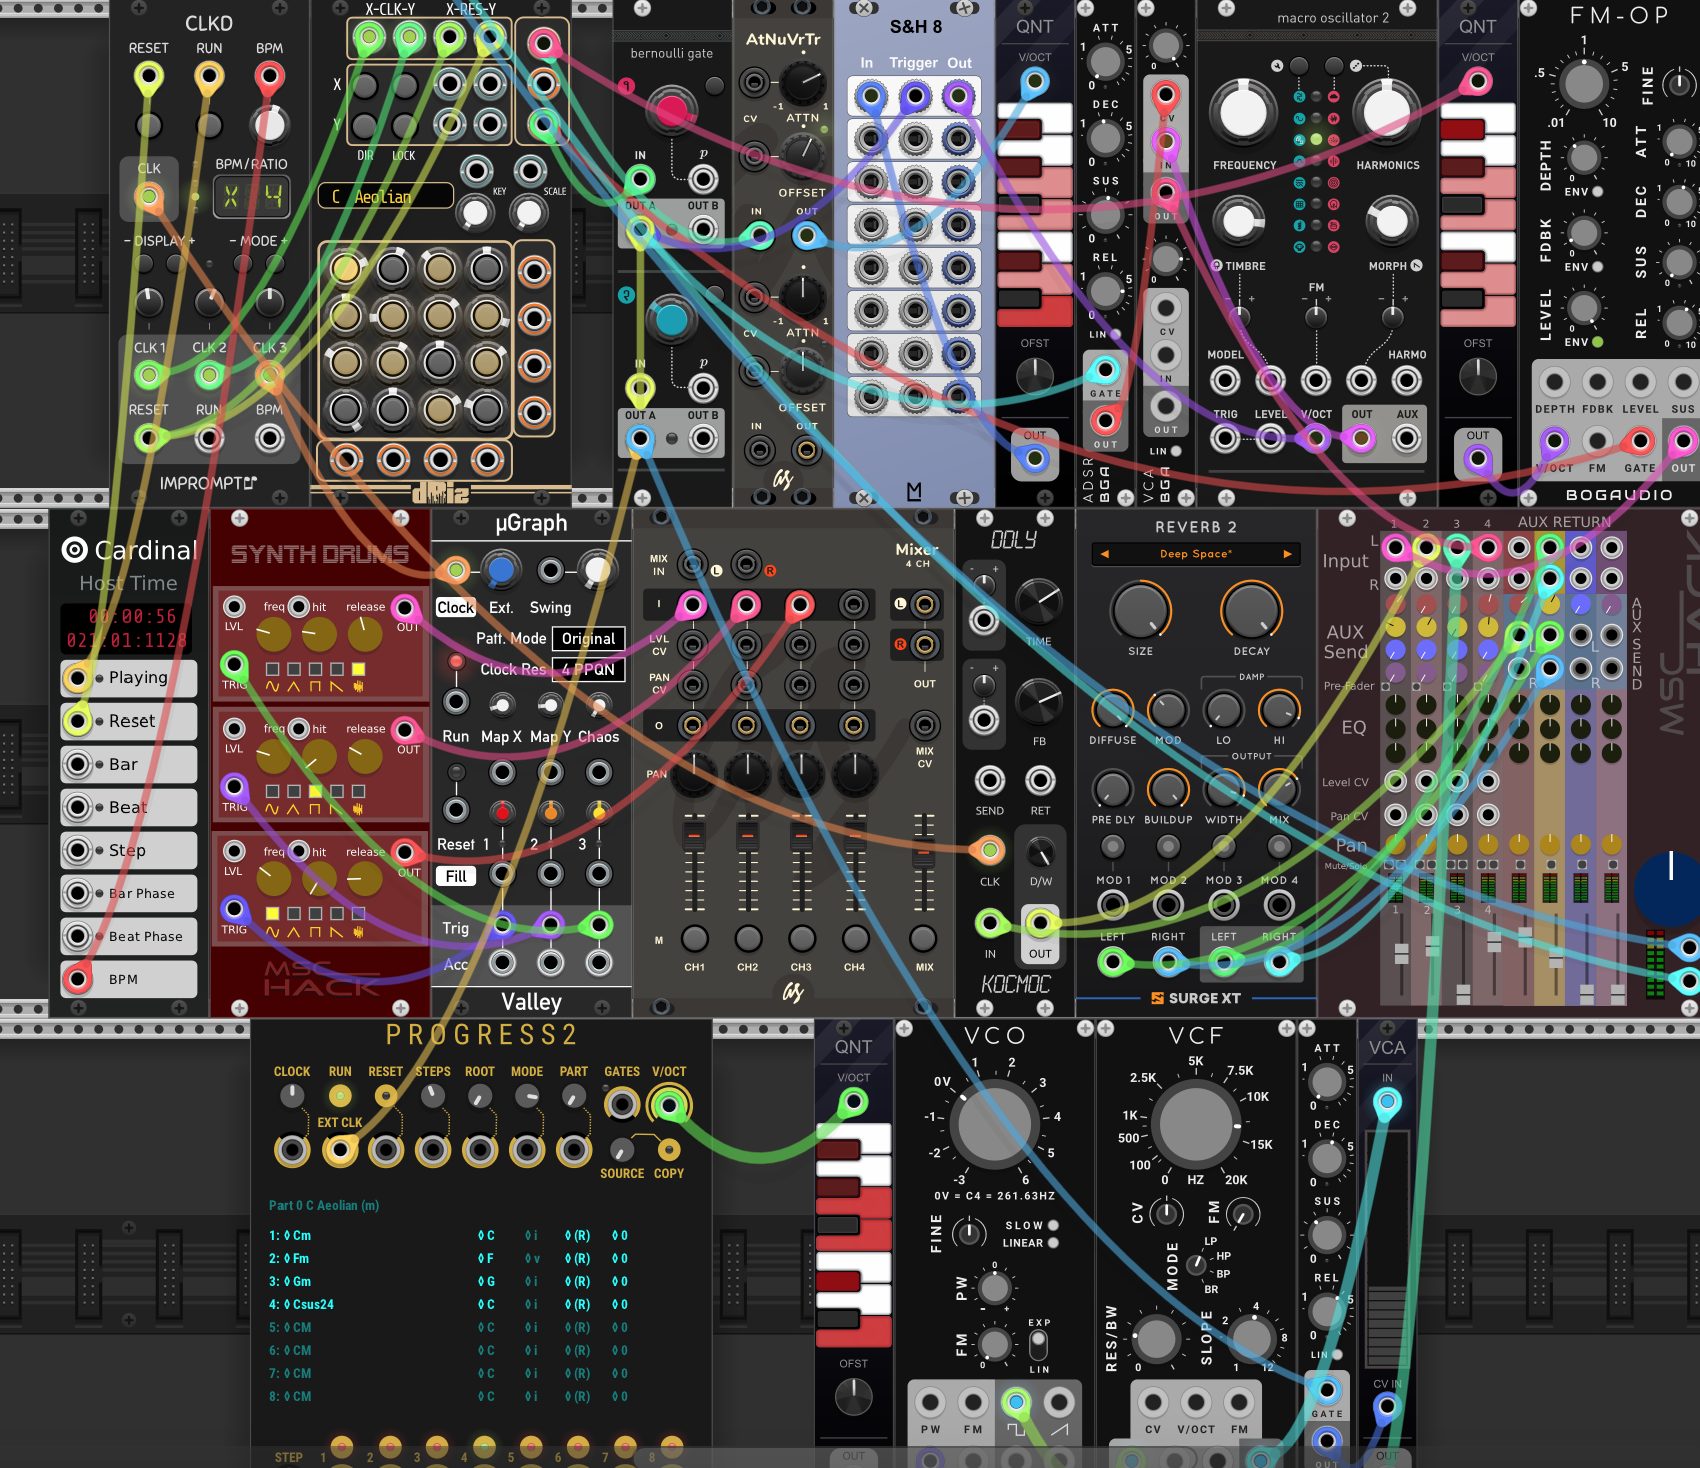
Task: Click the KEY knob on dBiz sequencer
Action: (x=476, y=212)
